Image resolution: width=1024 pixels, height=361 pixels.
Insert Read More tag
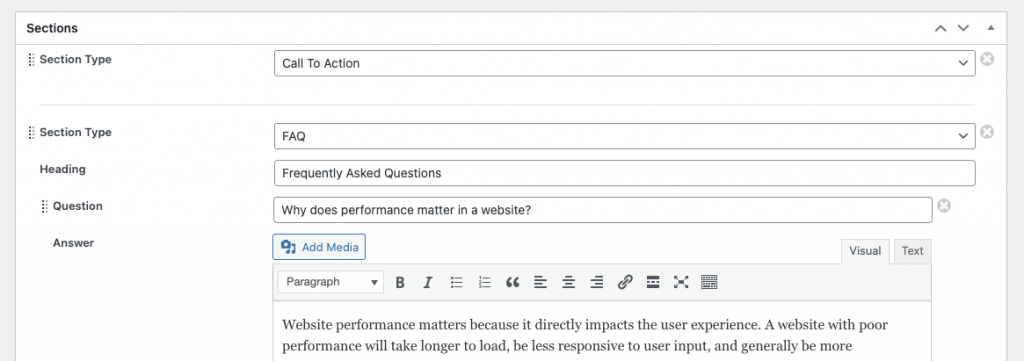pos(652,282)
